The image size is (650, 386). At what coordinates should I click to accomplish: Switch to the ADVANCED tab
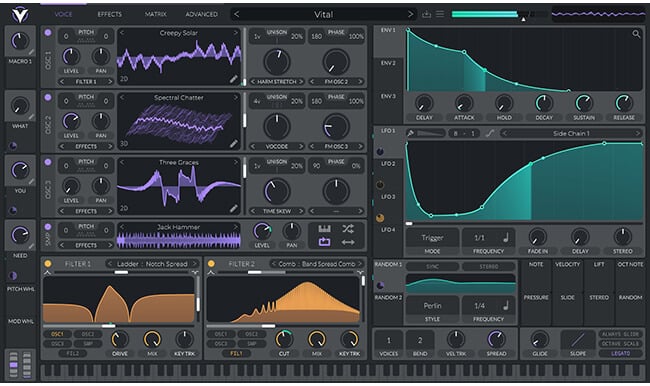201,14
